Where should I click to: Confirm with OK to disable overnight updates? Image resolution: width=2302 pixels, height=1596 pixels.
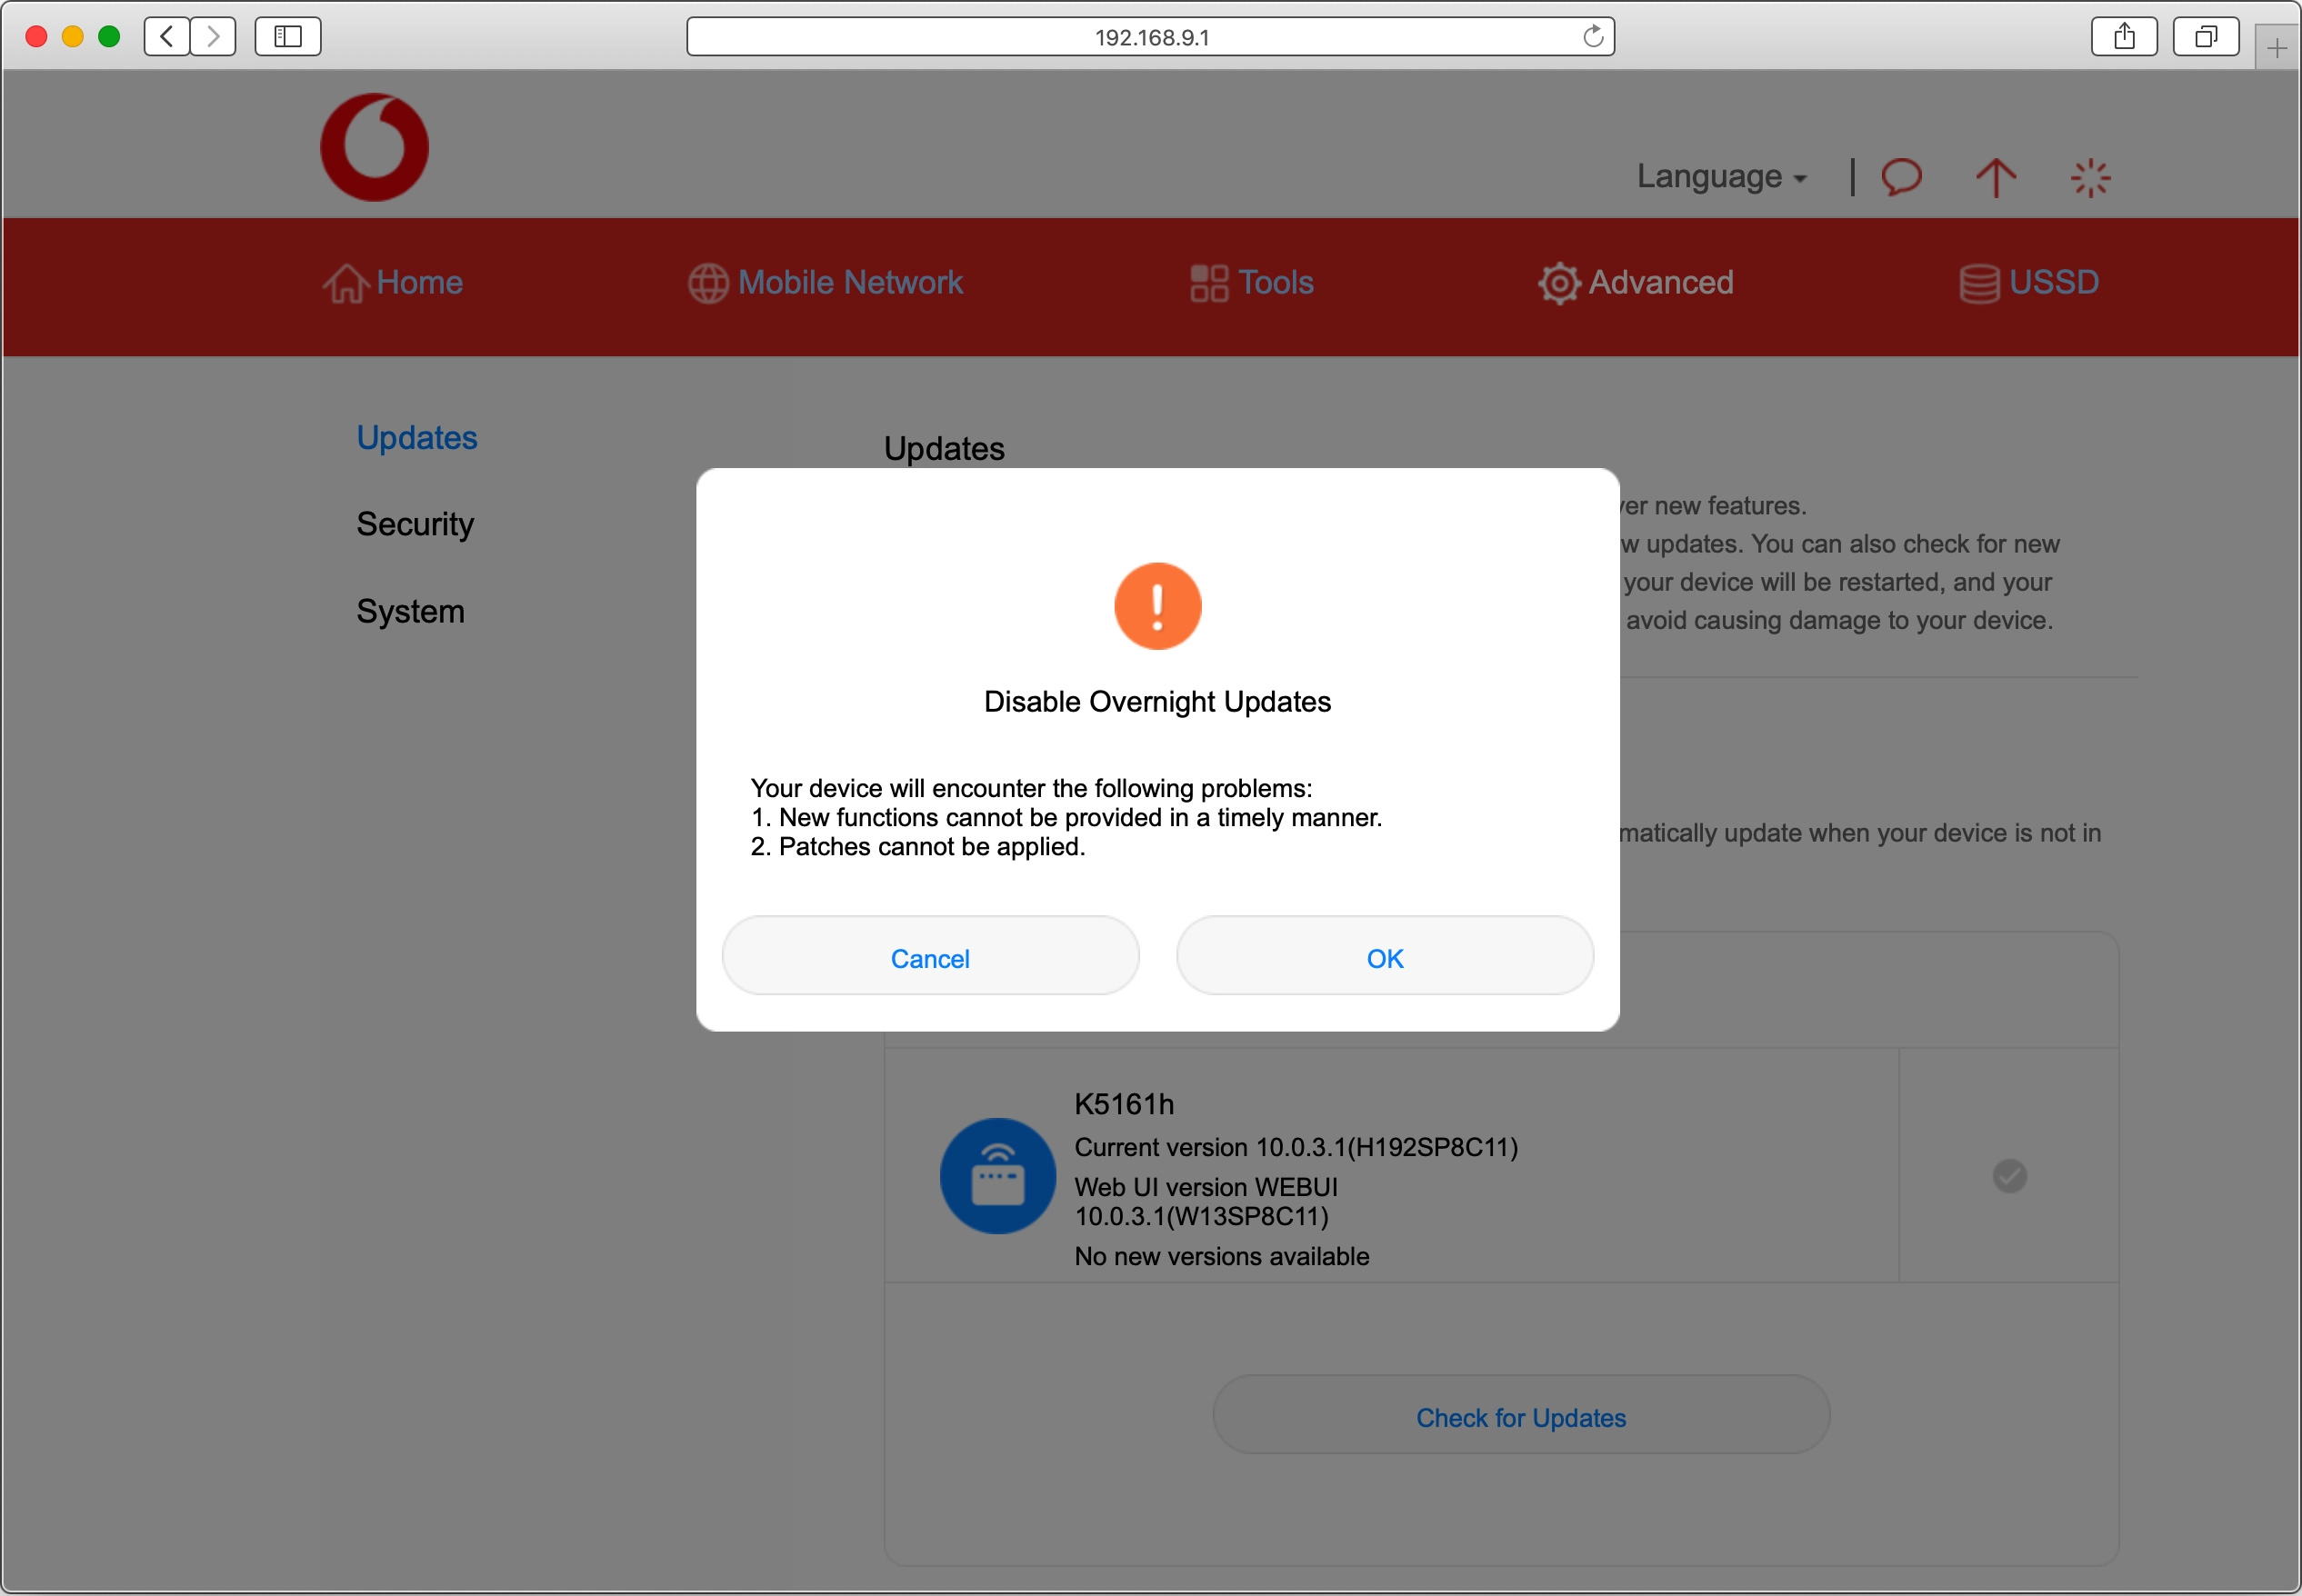pyautogui.click(x=1384, y=957)
